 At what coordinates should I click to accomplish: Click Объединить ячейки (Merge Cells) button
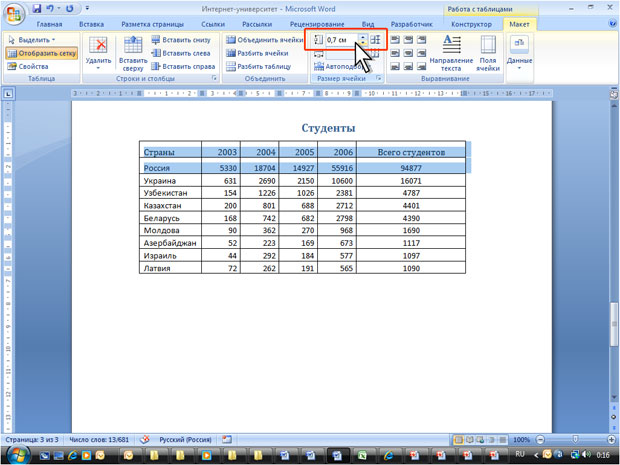(x=263, y=39)
